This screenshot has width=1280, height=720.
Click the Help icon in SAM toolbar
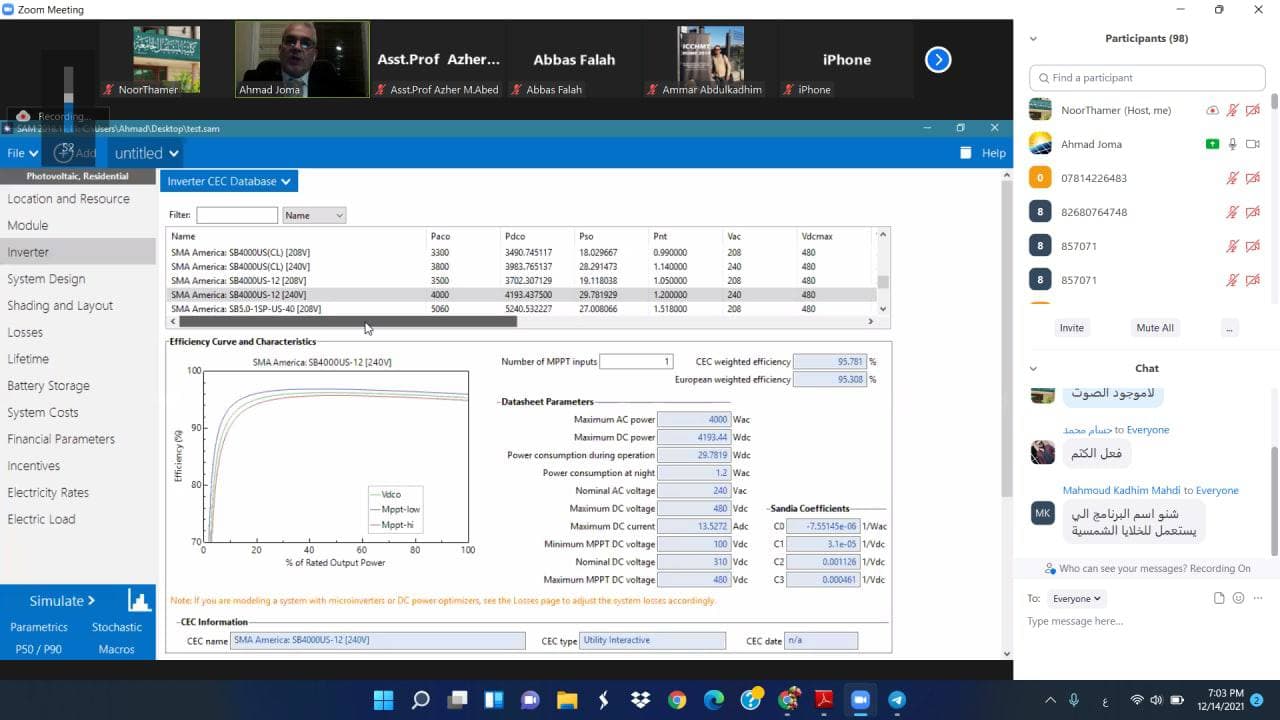[x=965, y=153]
